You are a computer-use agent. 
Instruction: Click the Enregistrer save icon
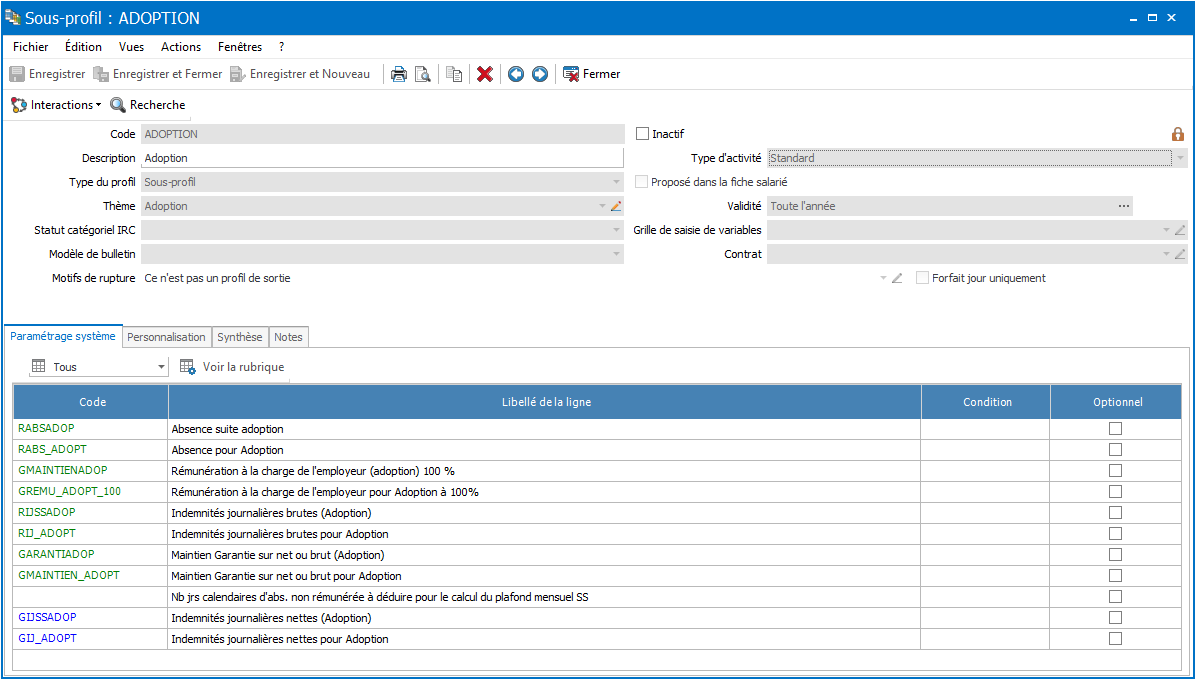17,74
